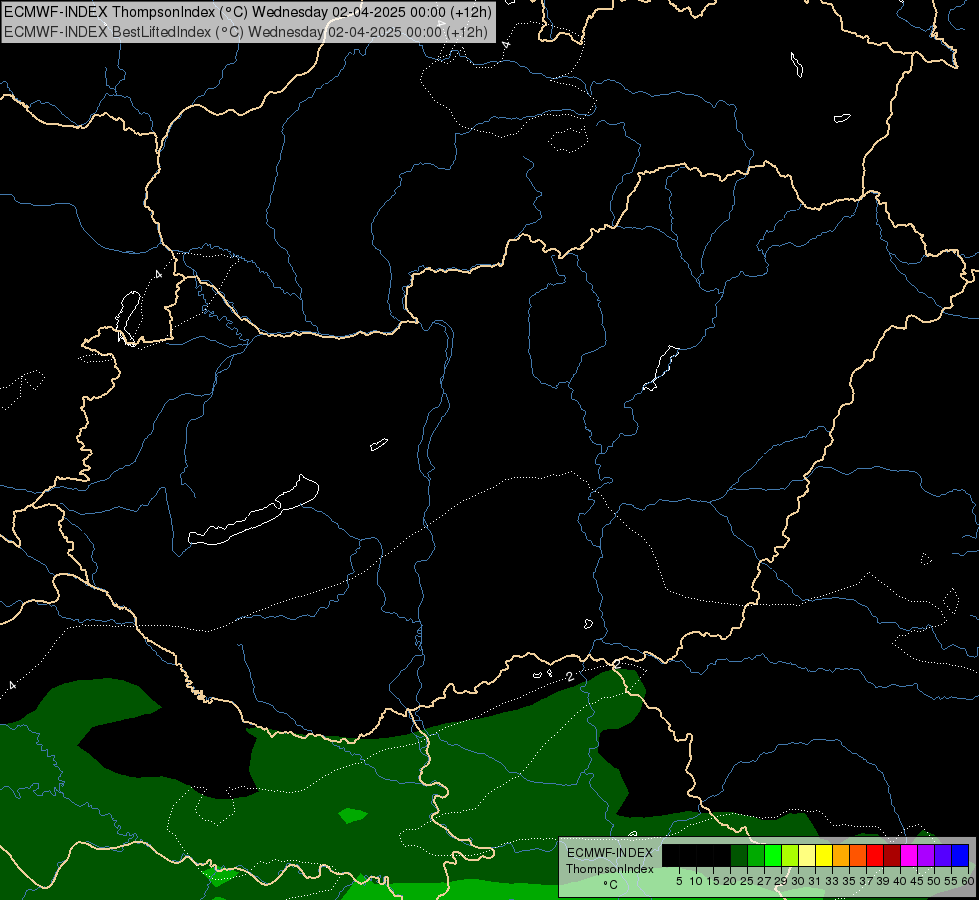Click the dark red 39–40 legend swatch
This screenshot has width=979, height=900.
pos(892,855)
